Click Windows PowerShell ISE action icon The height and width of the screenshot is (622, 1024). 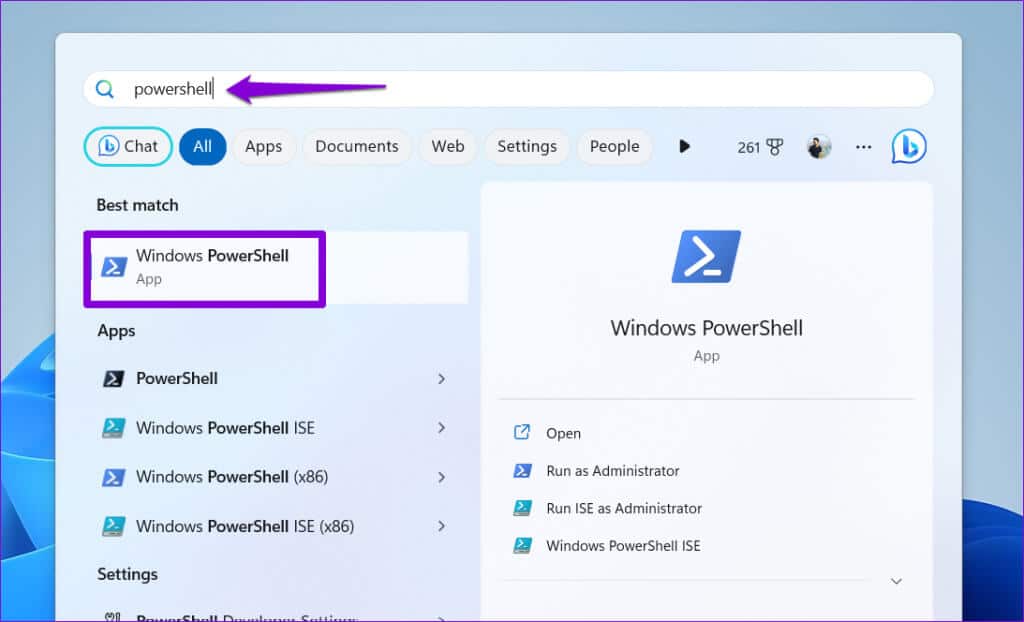[x=522, y=546]
